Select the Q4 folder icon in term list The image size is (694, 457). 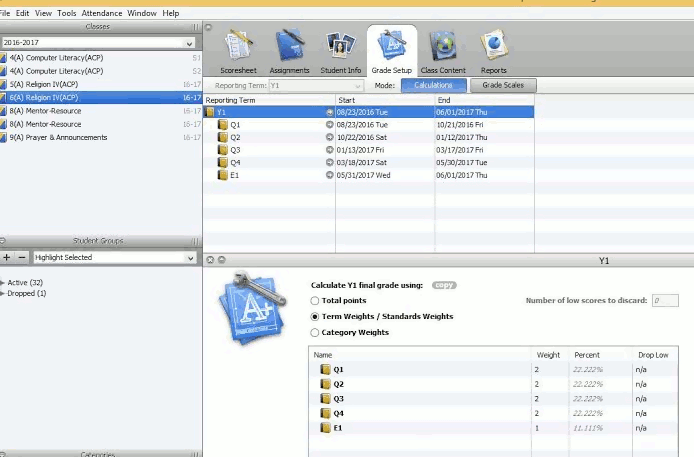pyautogui.click(x=223, y=162)
